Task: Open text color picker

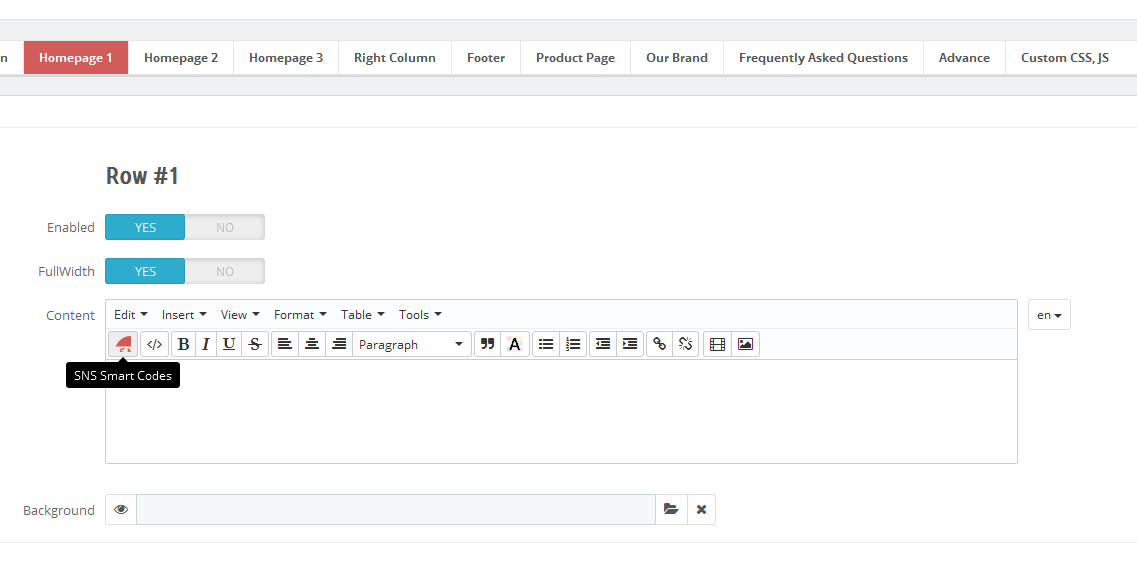Action: click(515, 344)
